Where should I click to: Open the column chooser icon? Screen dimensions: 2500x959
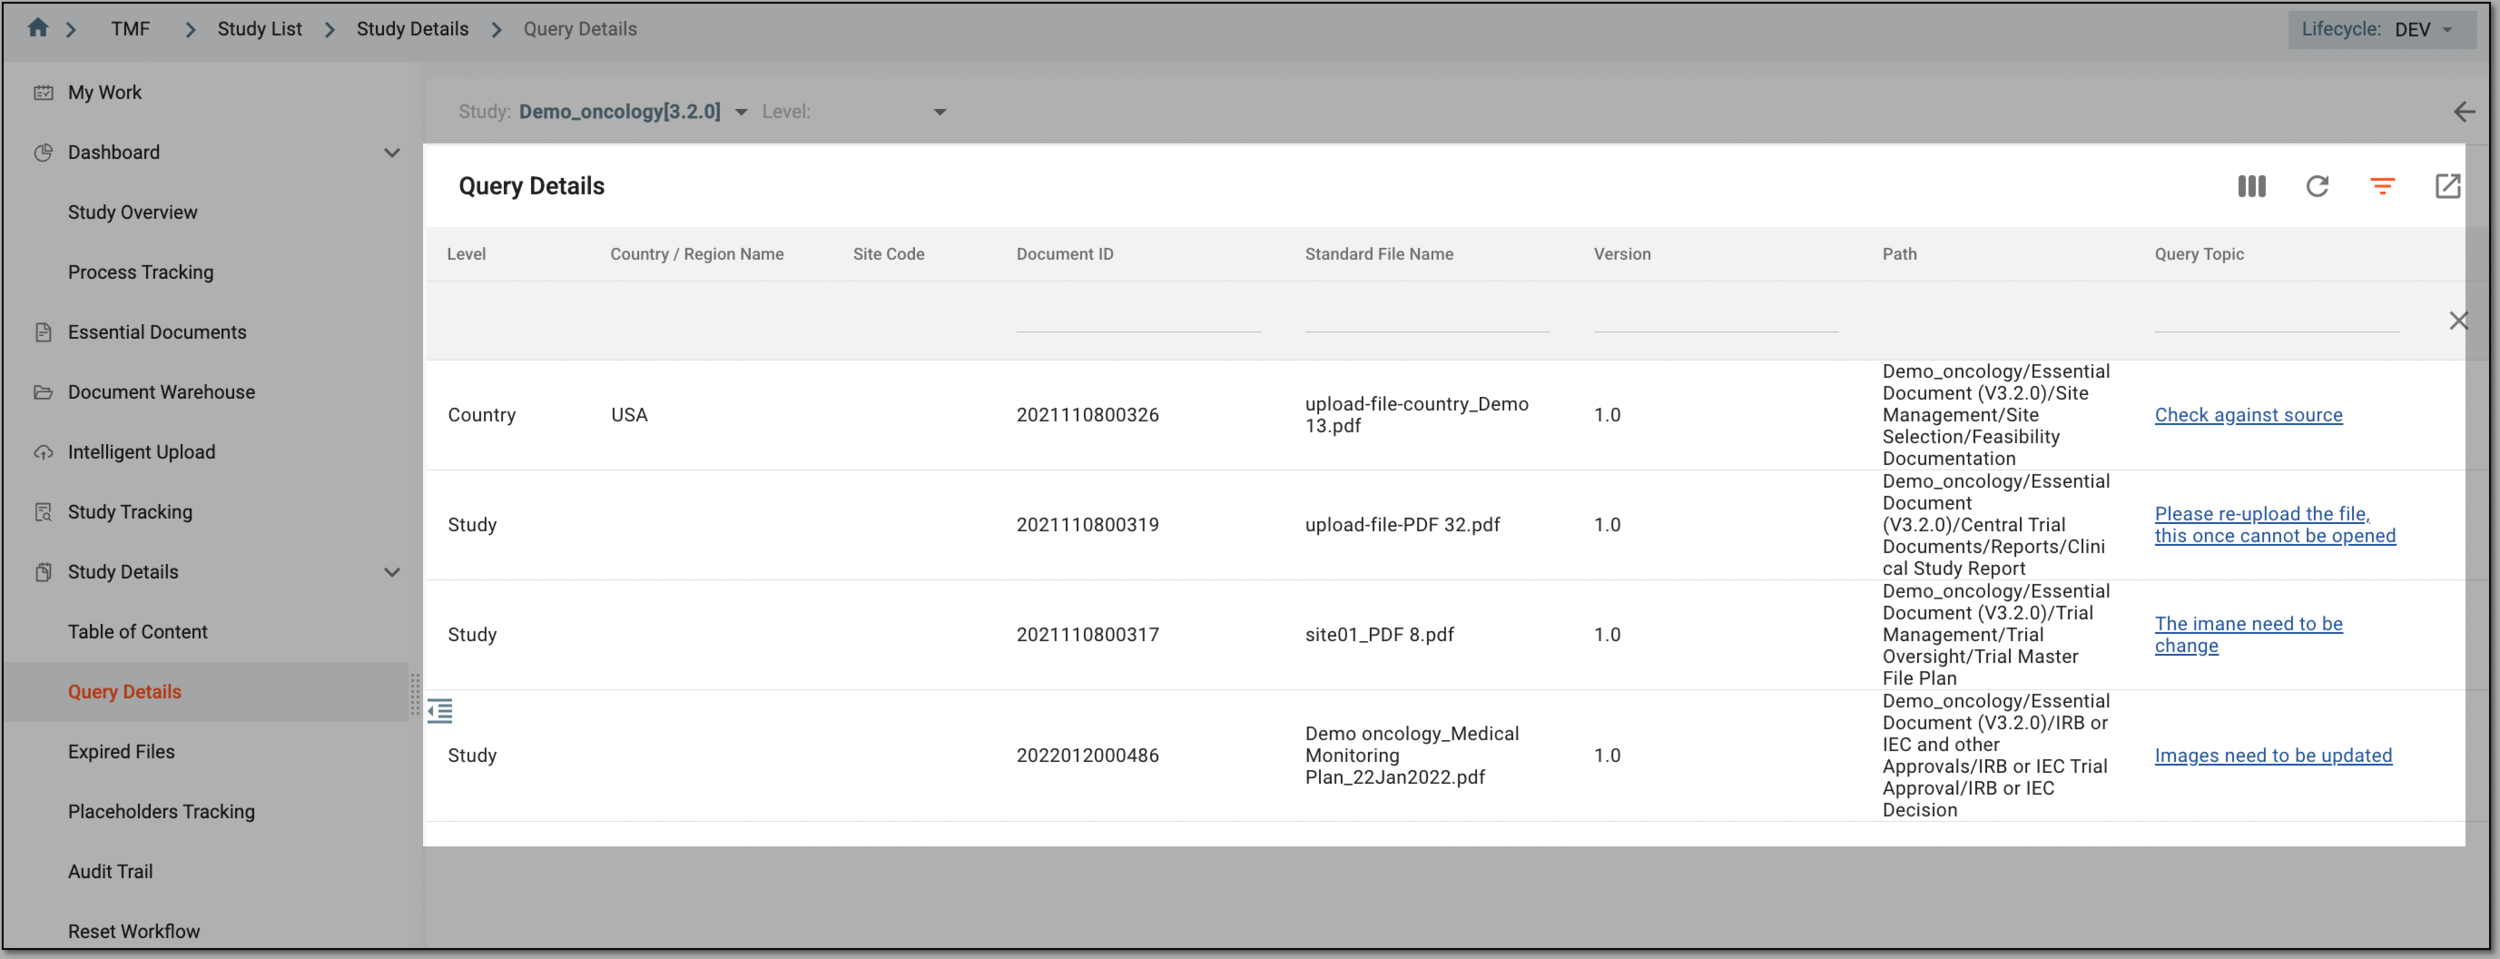pyautogui.click(x=2251, y=186)
